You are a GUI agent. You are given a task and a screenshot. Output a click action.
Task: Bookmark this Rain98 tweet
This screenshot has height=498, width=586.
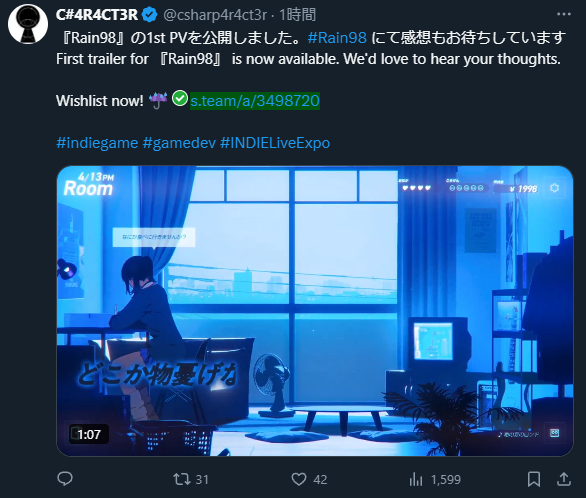click(534, 479)
